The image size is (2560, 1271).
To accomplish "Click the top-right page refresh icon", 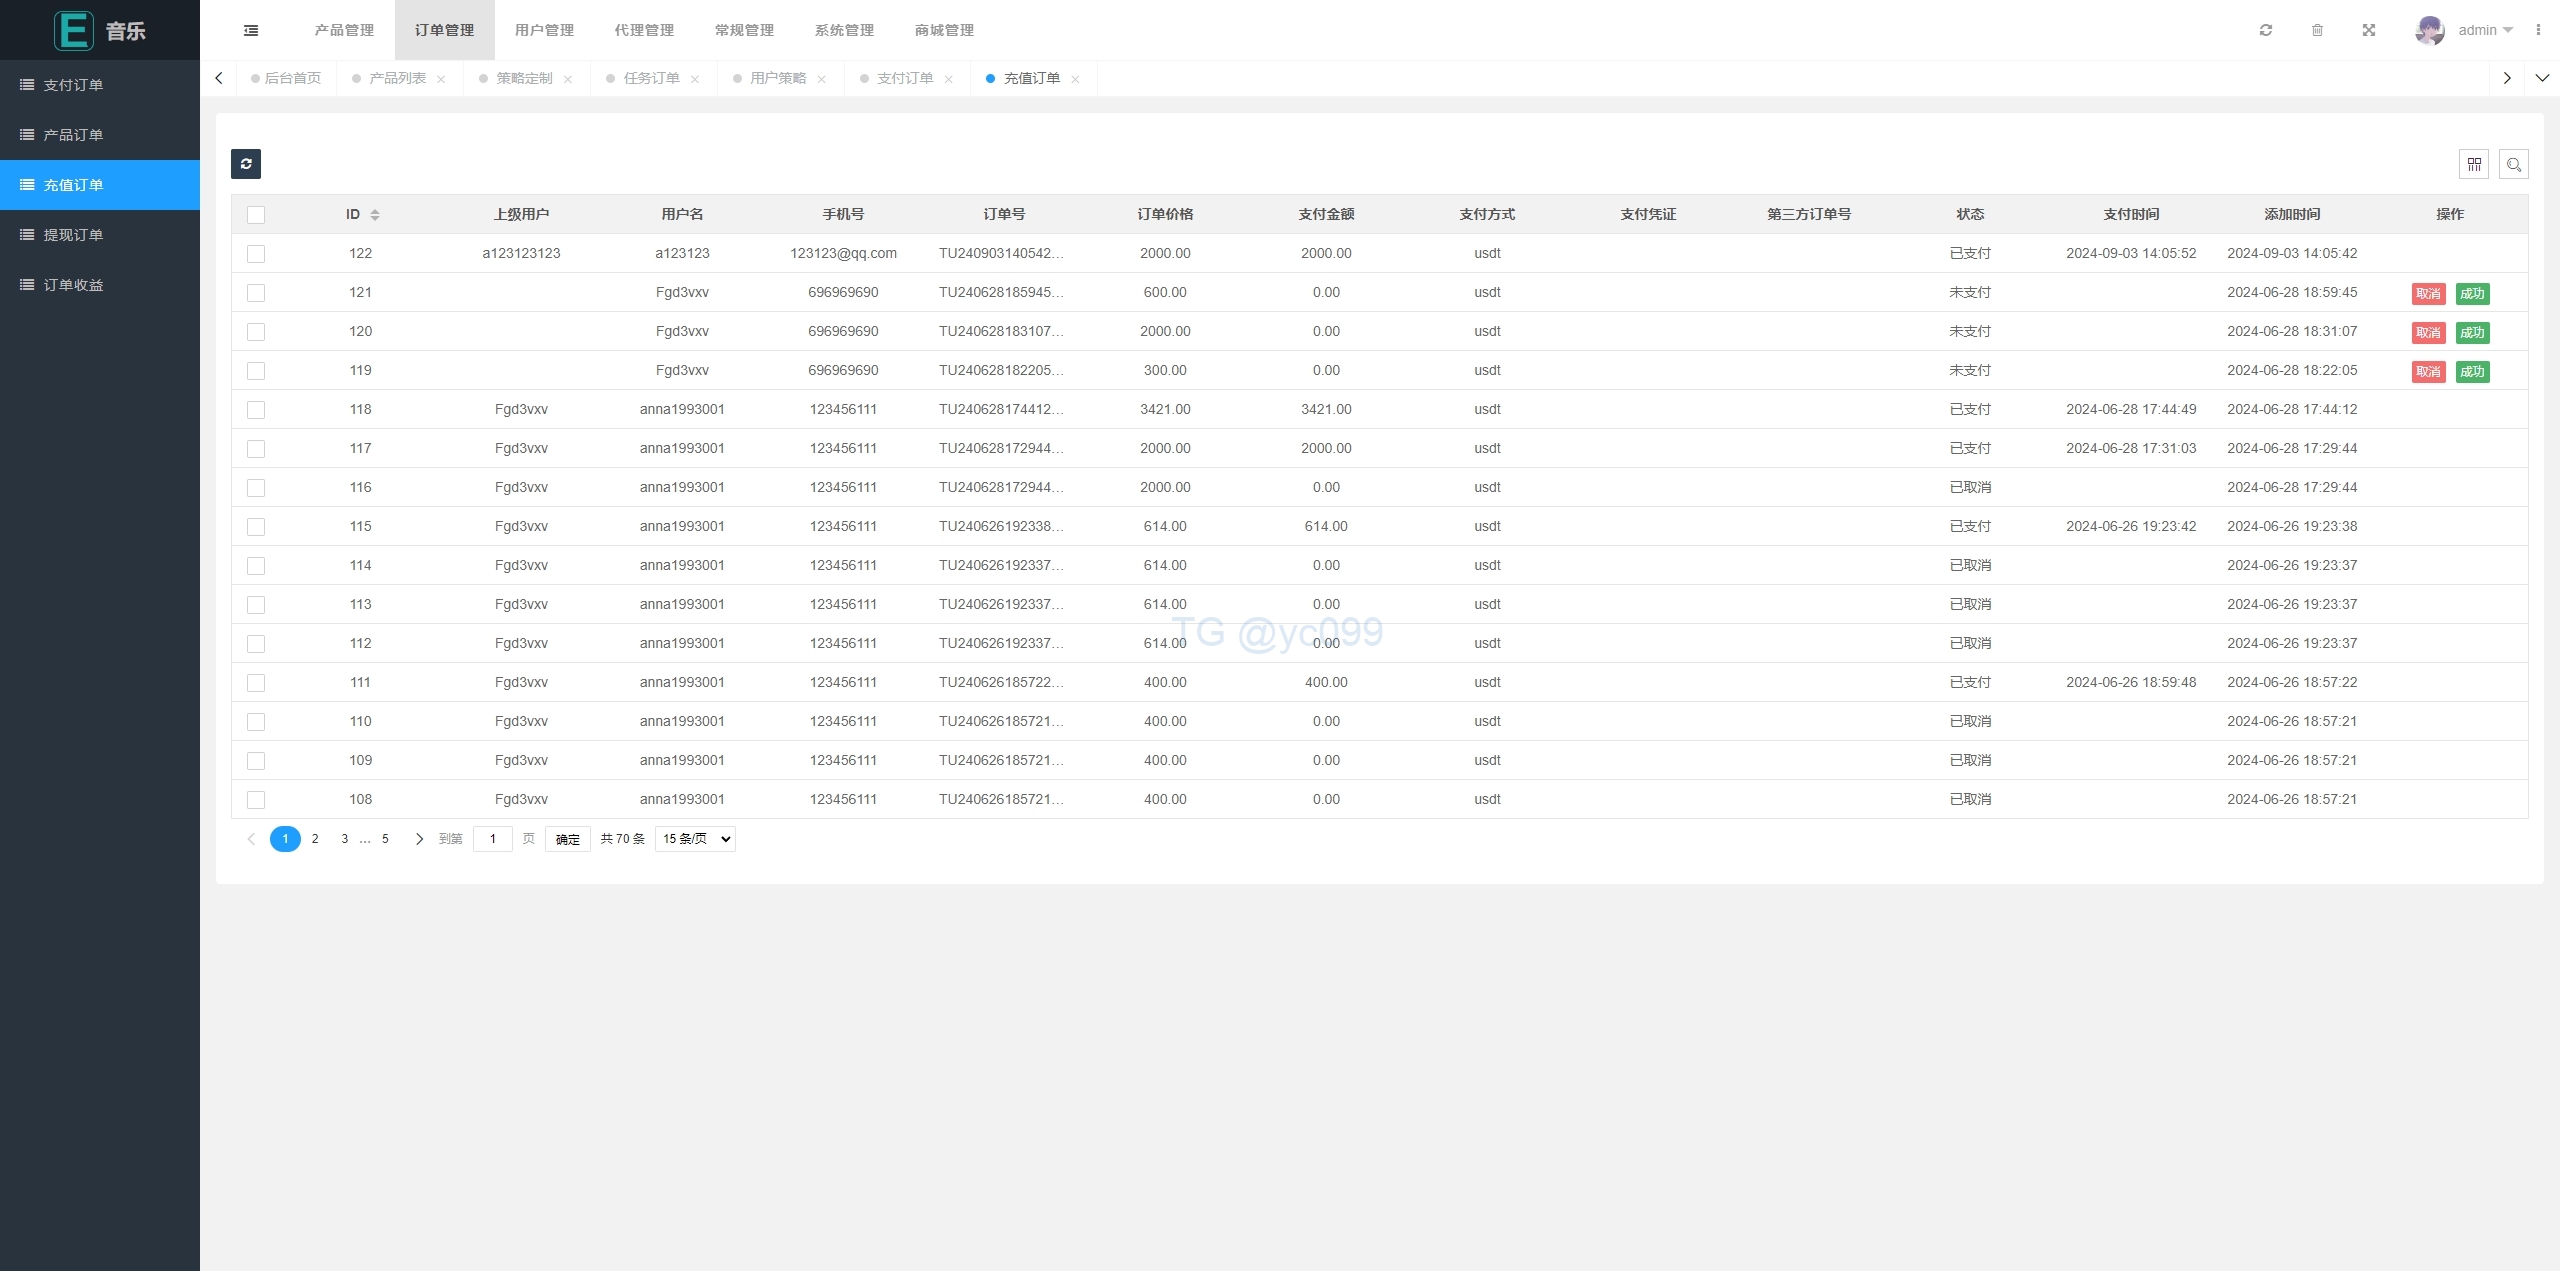I will [2266, 30].
